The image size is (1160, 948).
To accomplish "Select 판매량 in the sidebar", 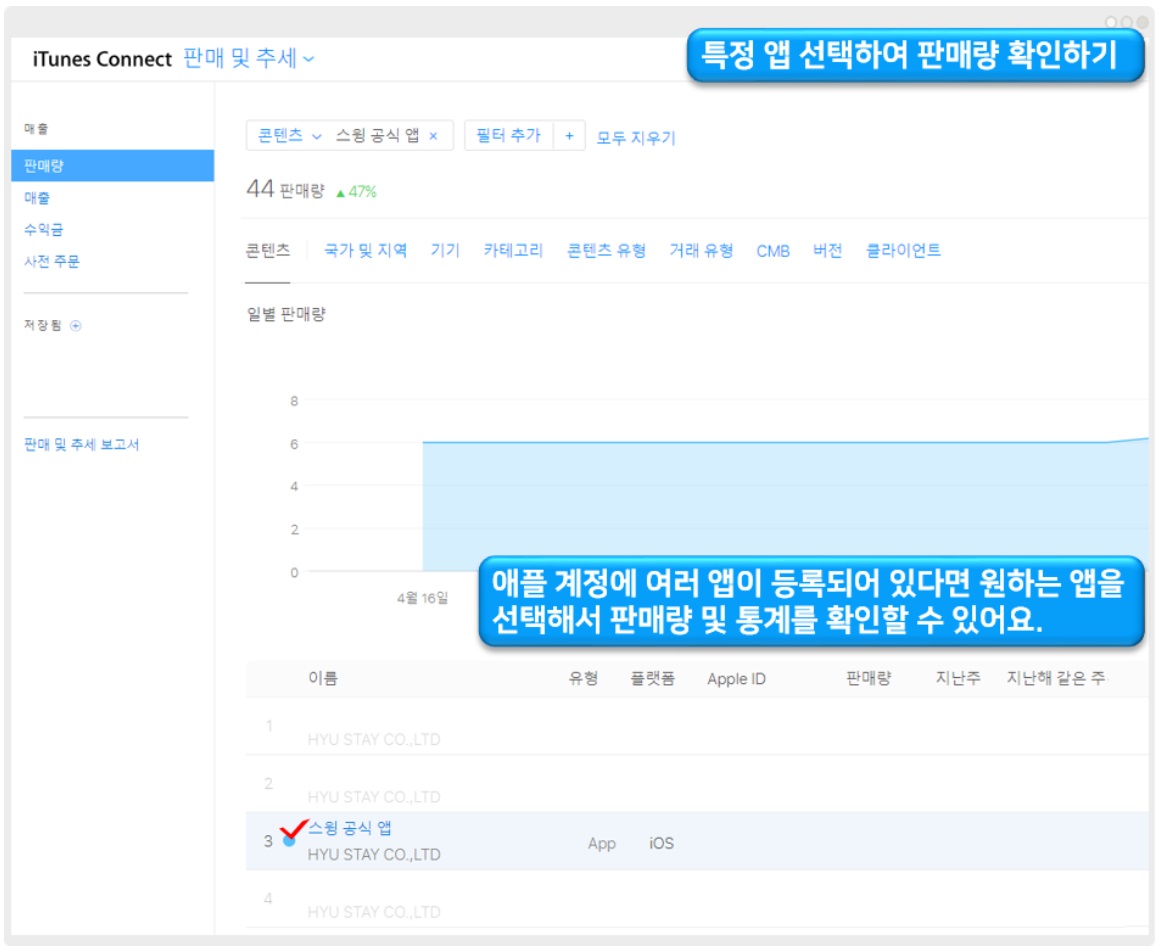I will coord(112,166).
